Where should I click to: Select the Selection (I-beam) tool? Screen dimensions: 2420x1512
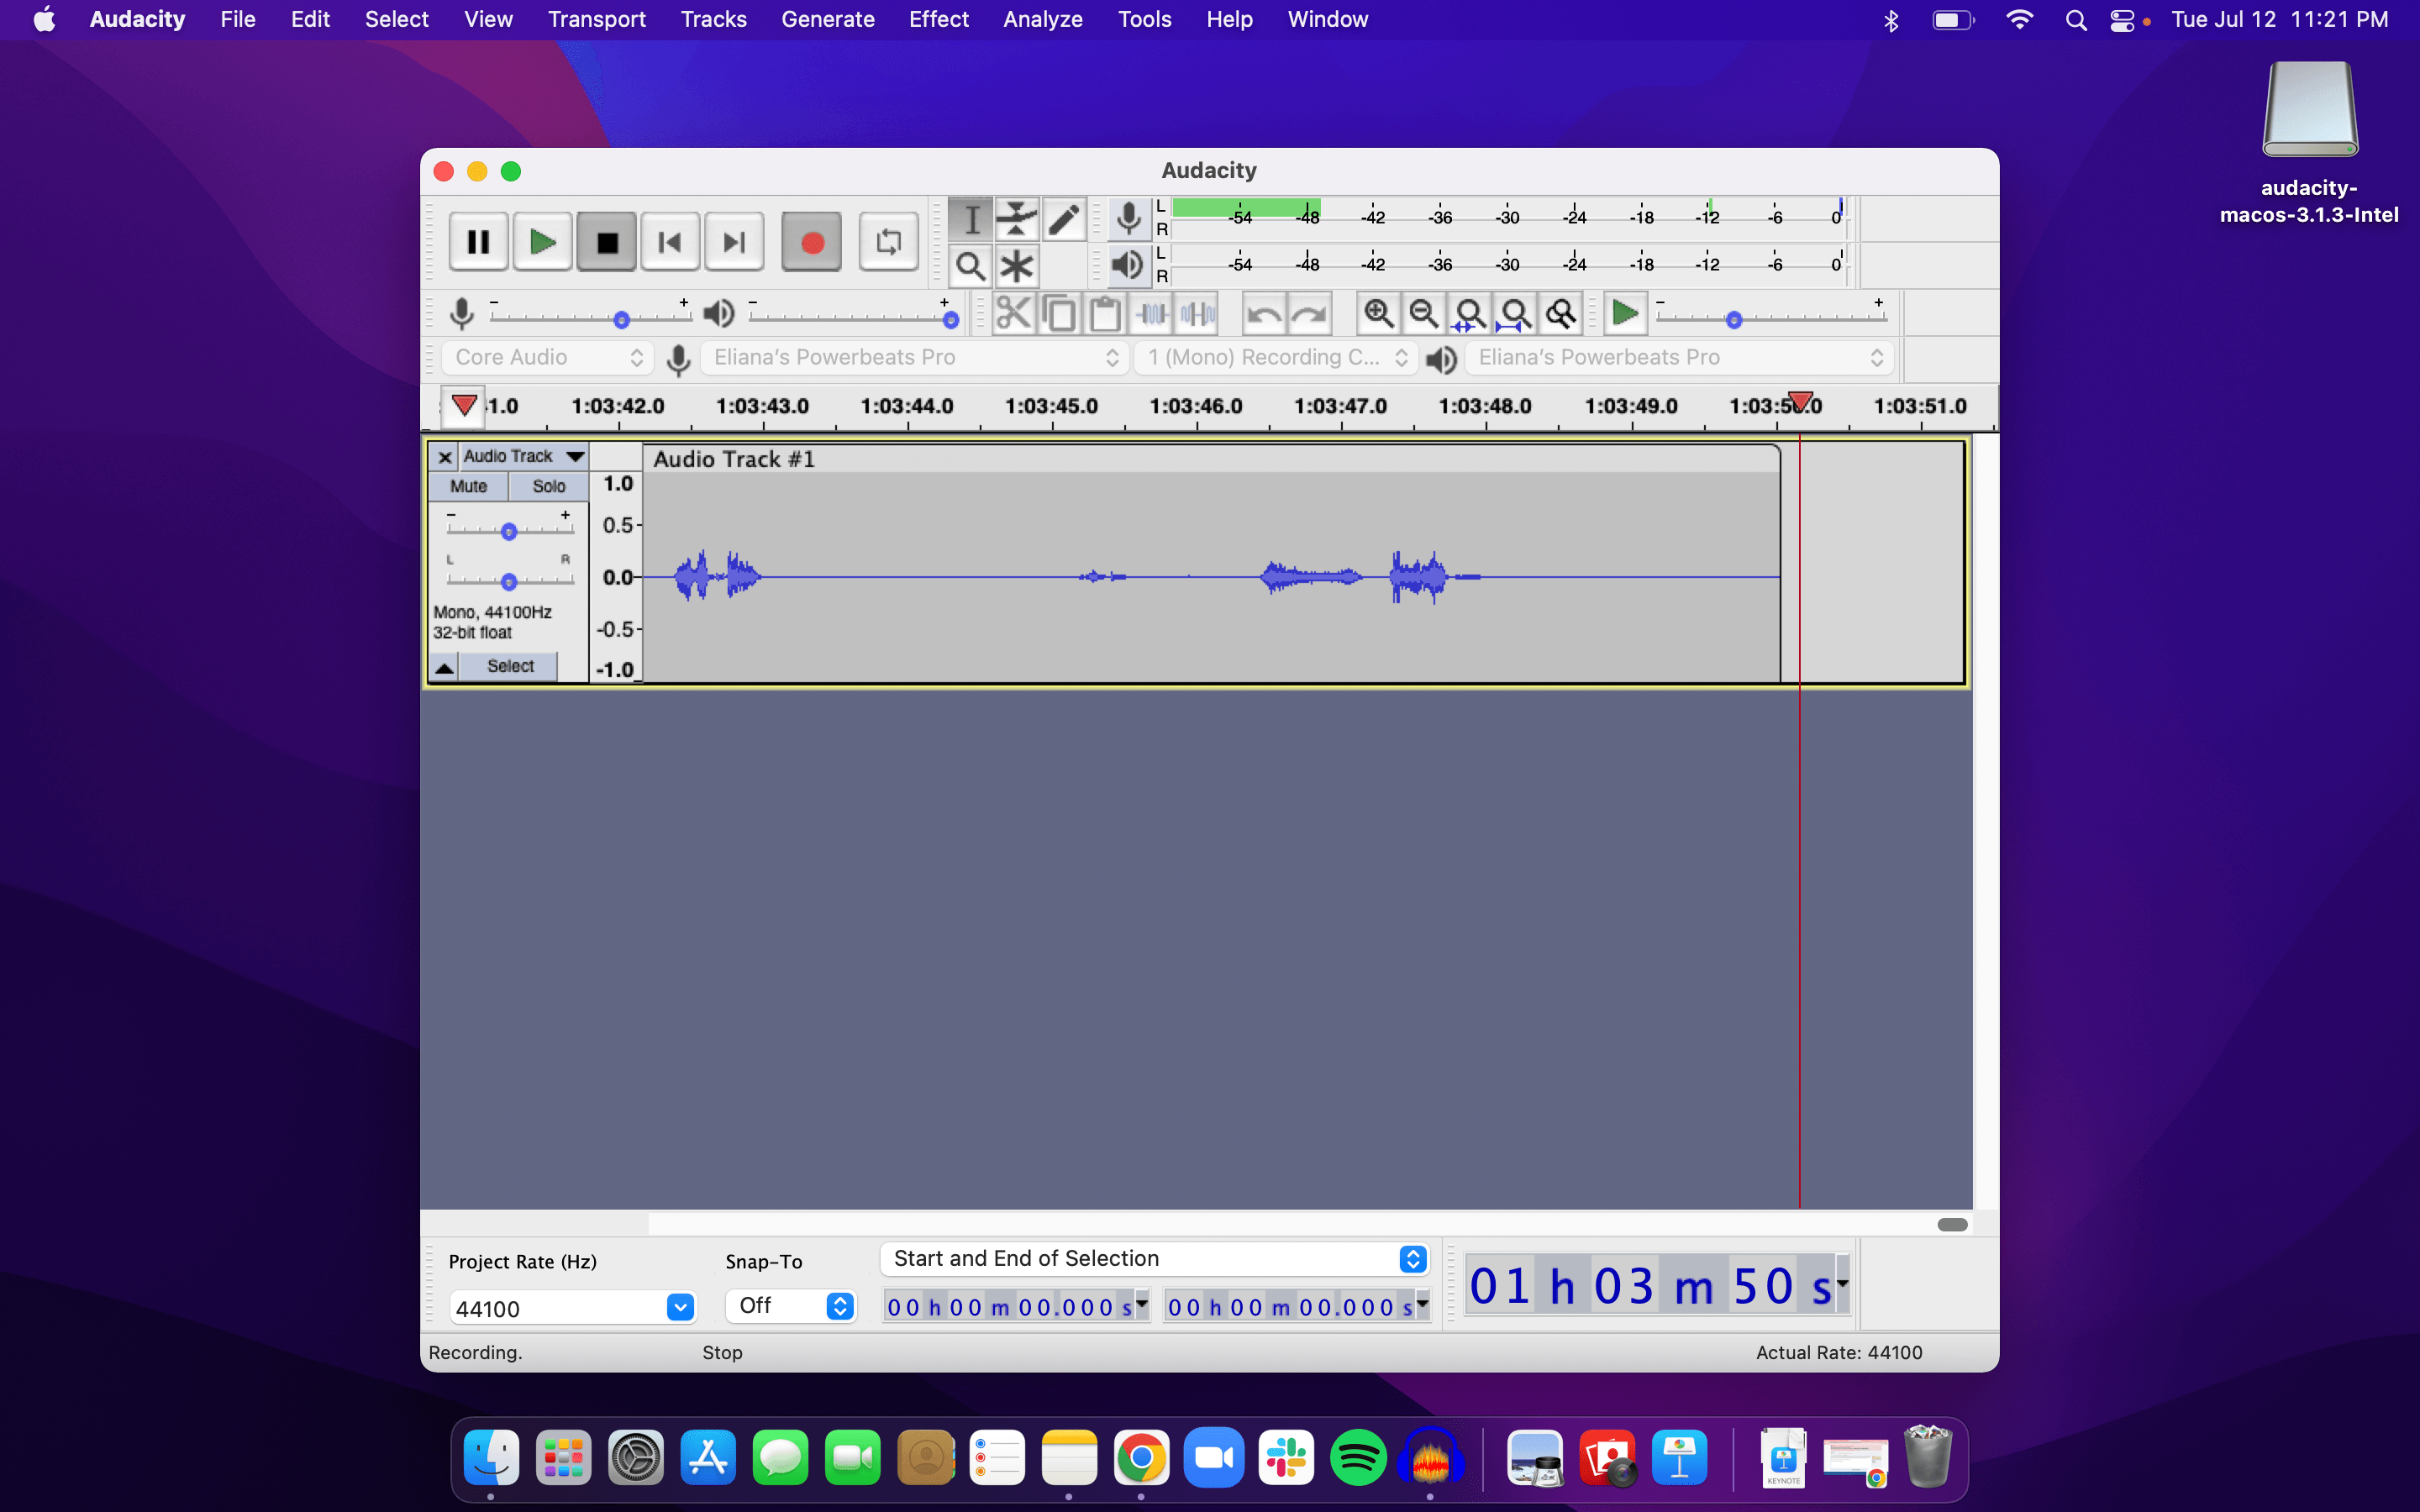pyautogui.click(x=970, y=219)
